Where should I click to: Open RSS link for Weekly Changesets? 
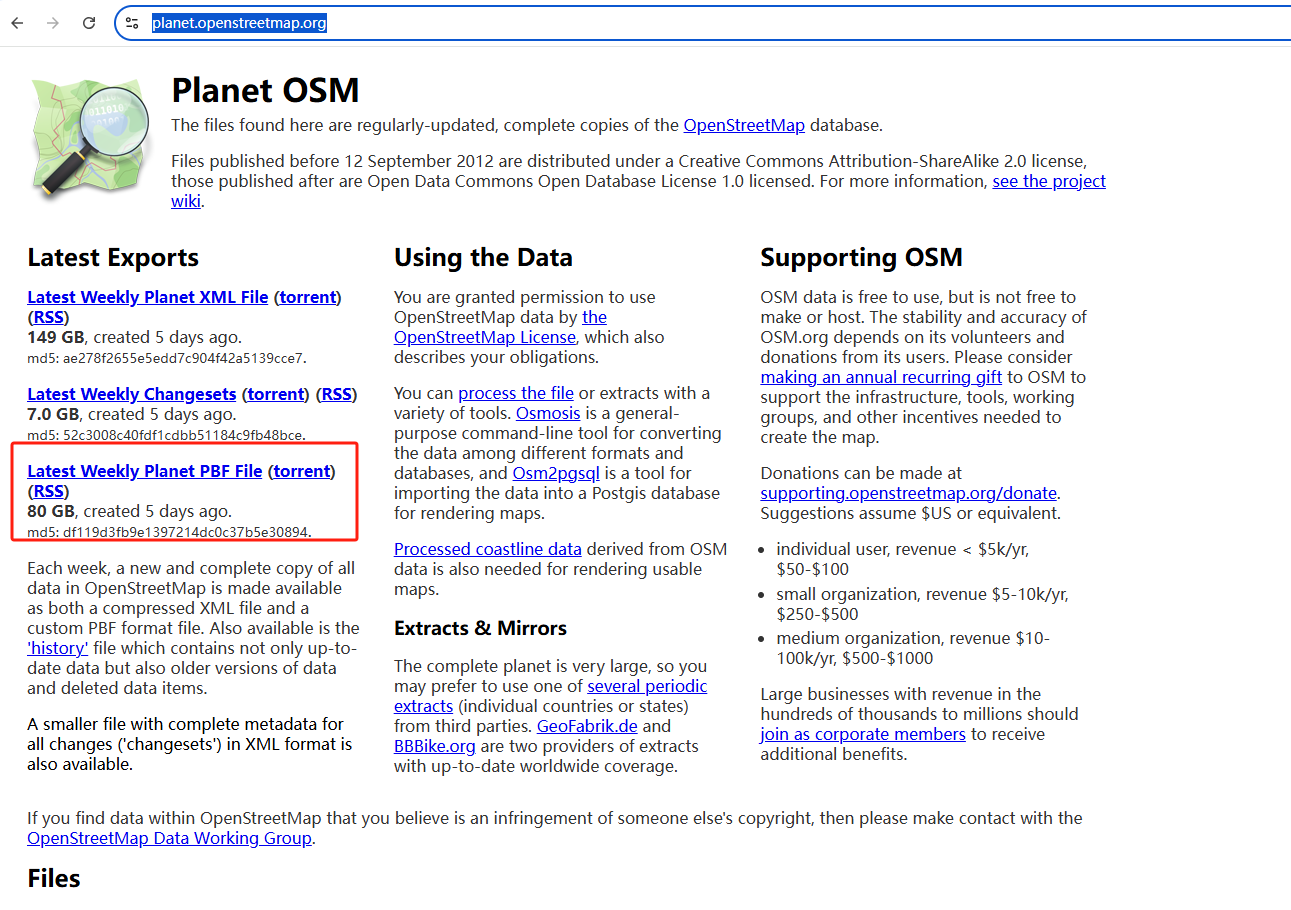pos(337,394)
